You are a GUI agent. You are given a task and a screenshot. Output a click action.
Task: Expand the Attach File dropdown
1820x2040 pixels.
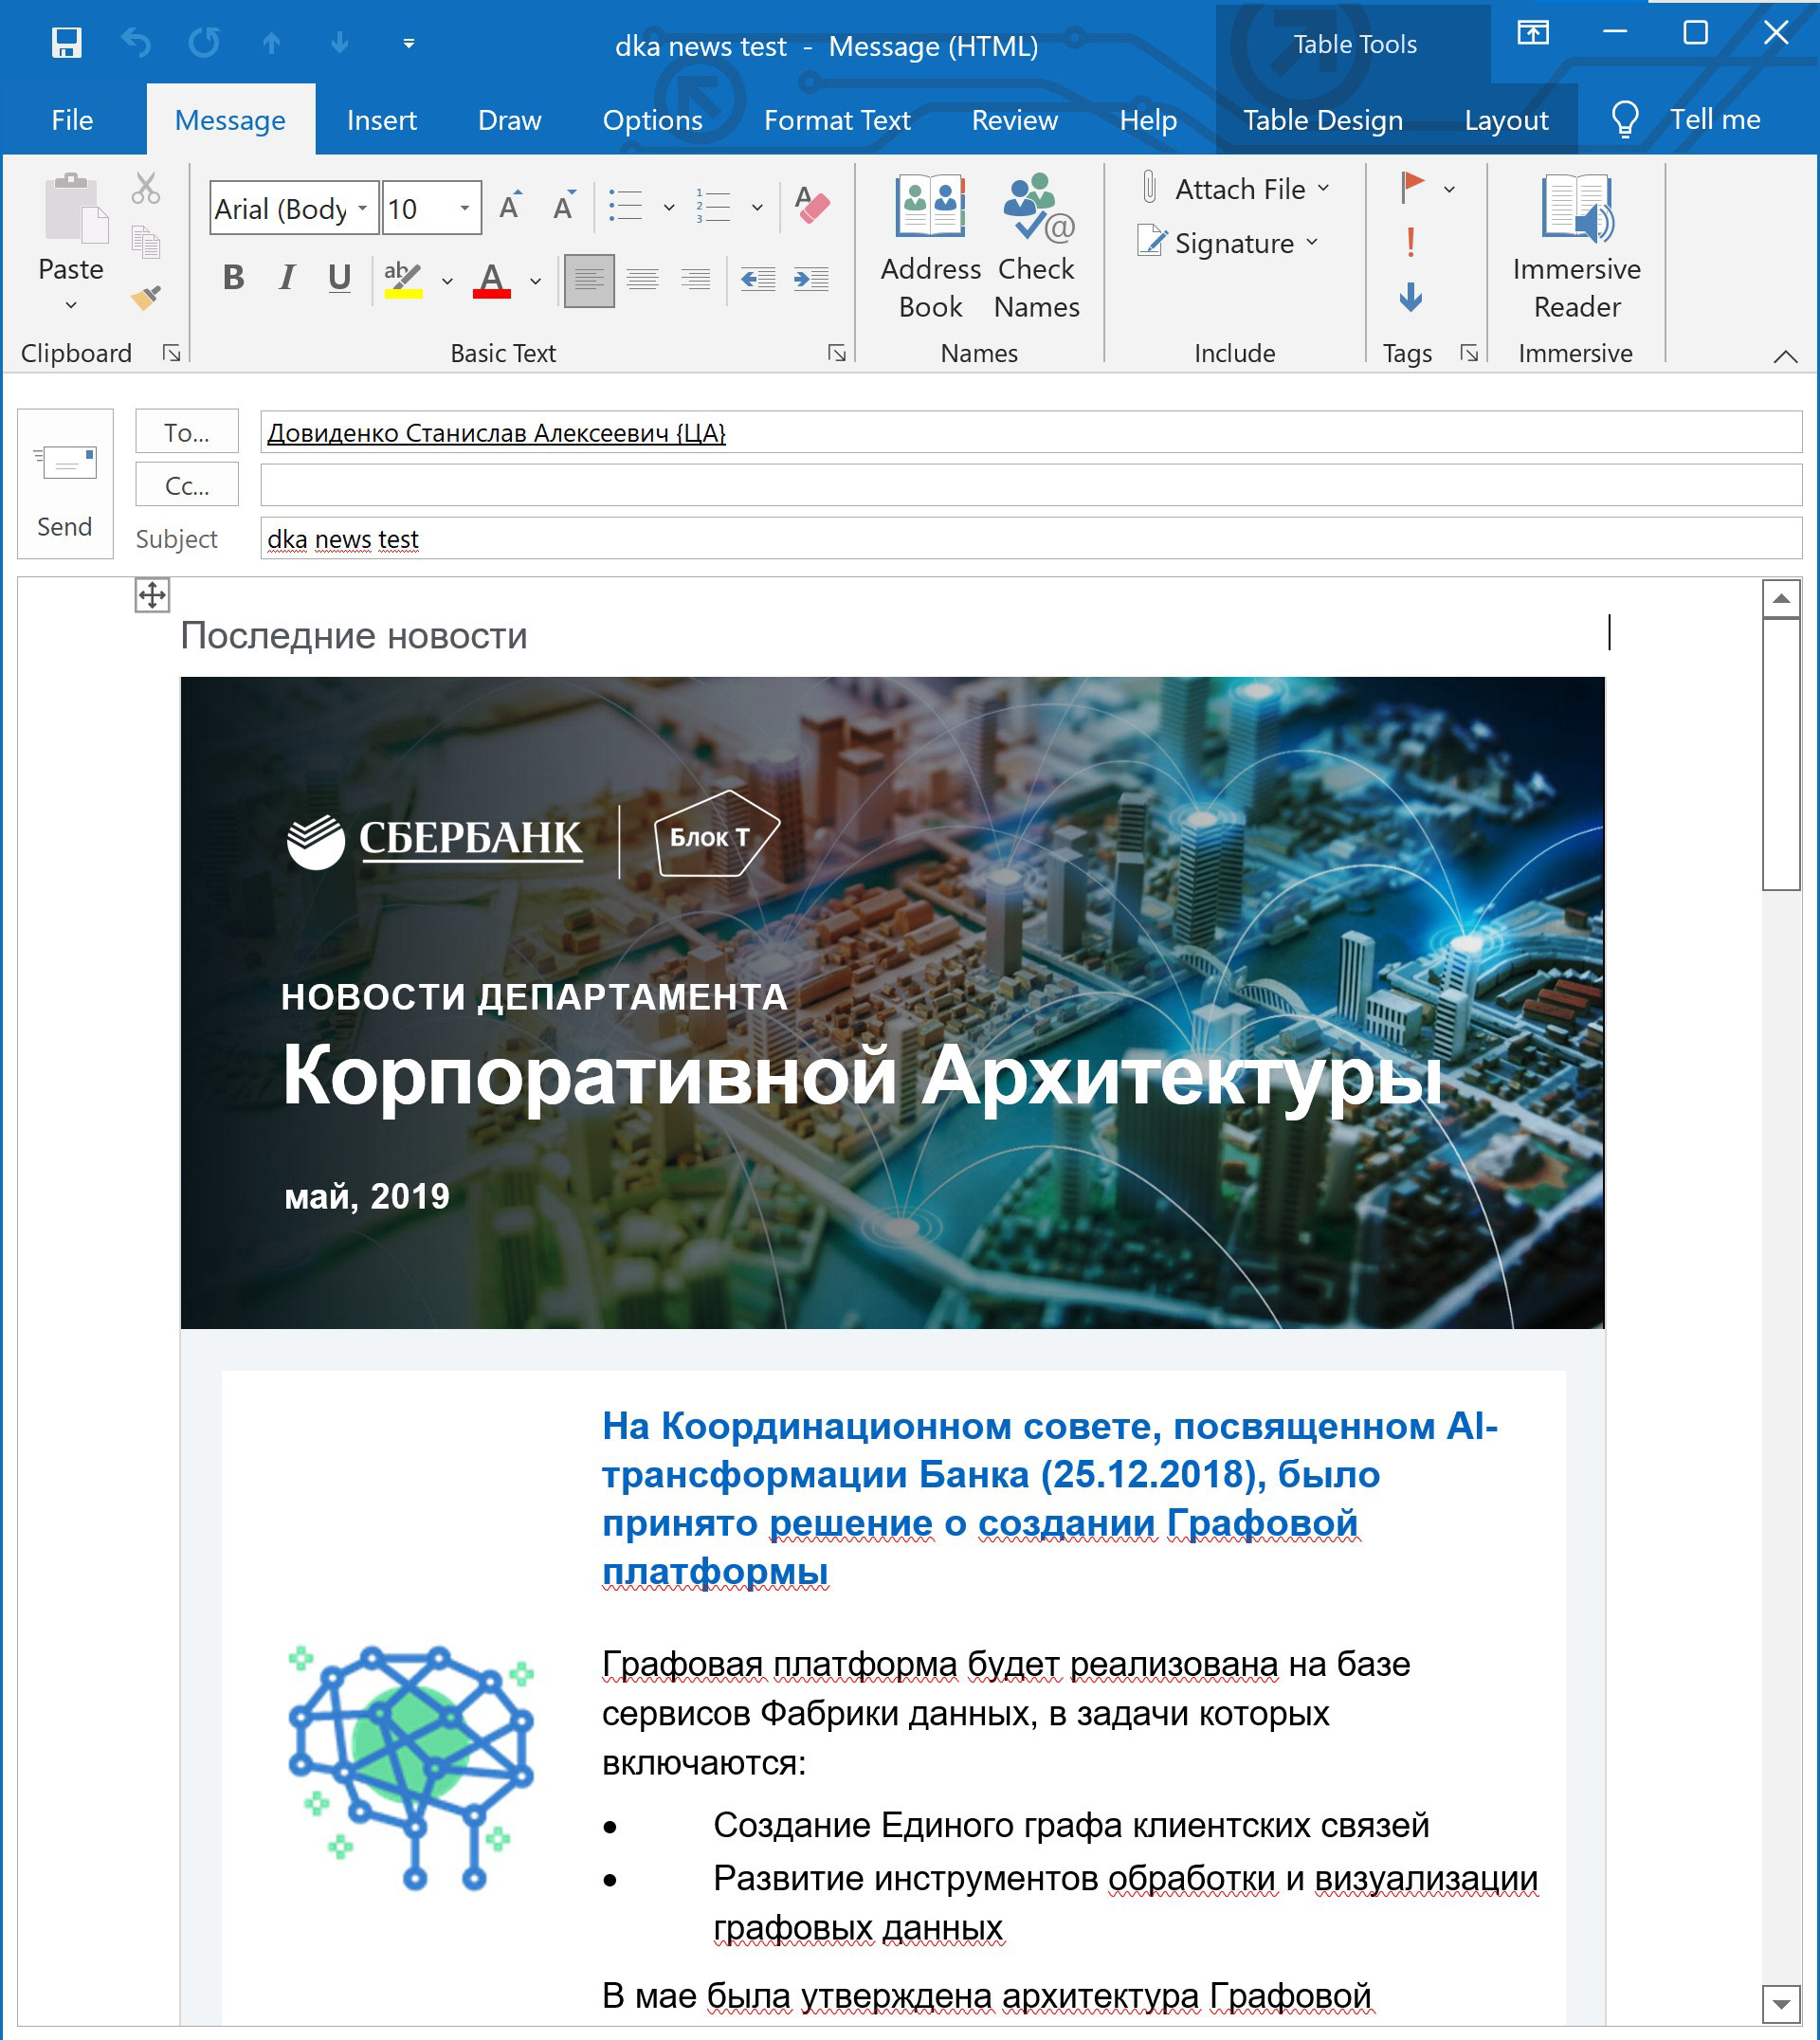[1323, 188]
